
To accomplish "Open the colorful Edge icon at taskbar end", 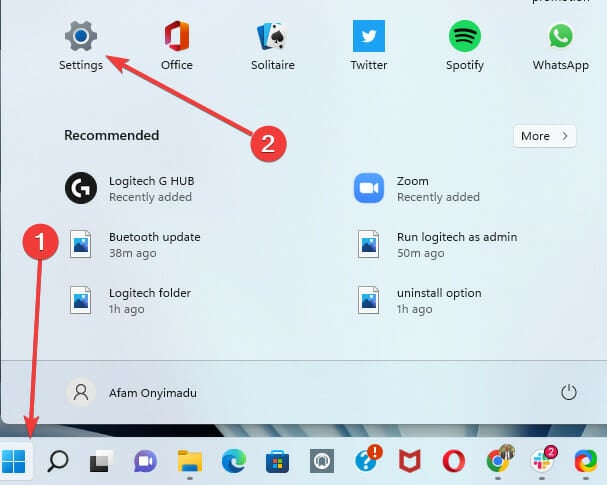I will coord(586,461).
